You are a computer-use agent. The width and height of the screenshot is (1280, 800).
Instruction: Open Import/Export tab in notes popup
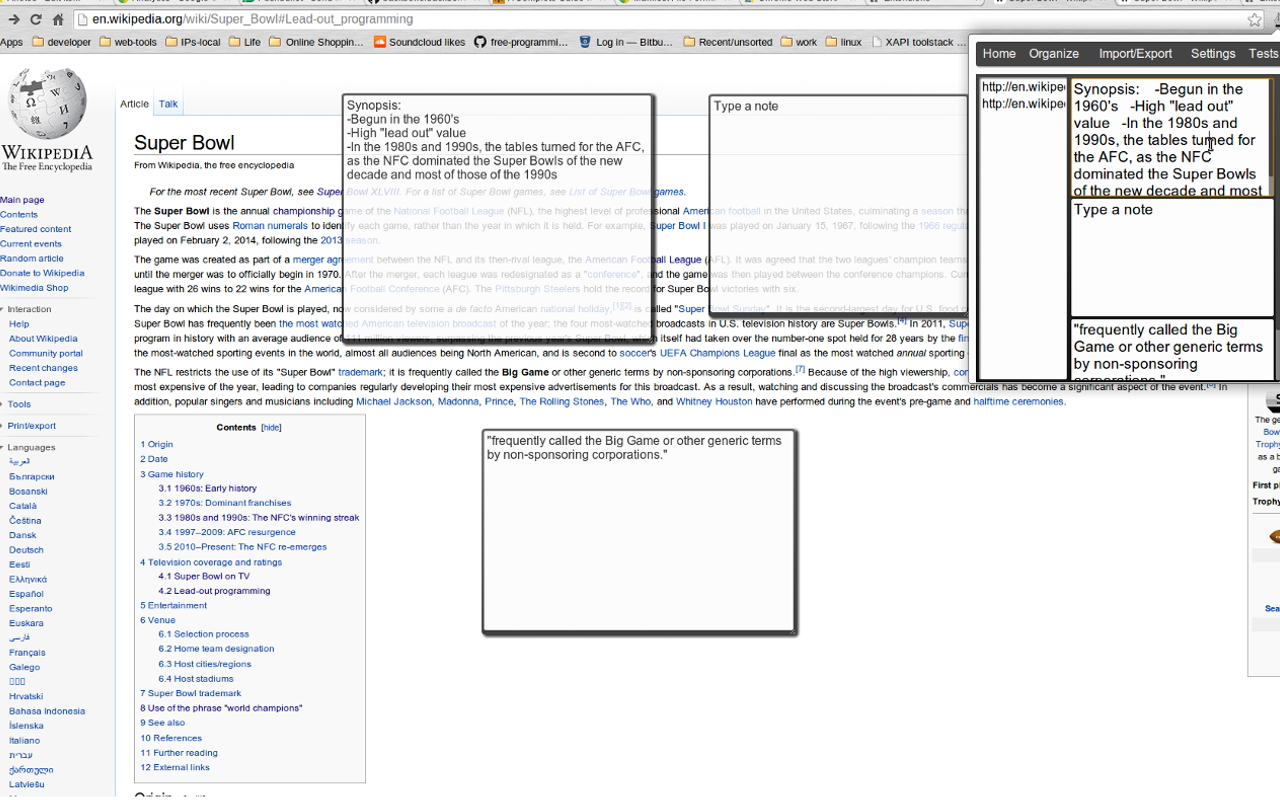click(1135, 54)
